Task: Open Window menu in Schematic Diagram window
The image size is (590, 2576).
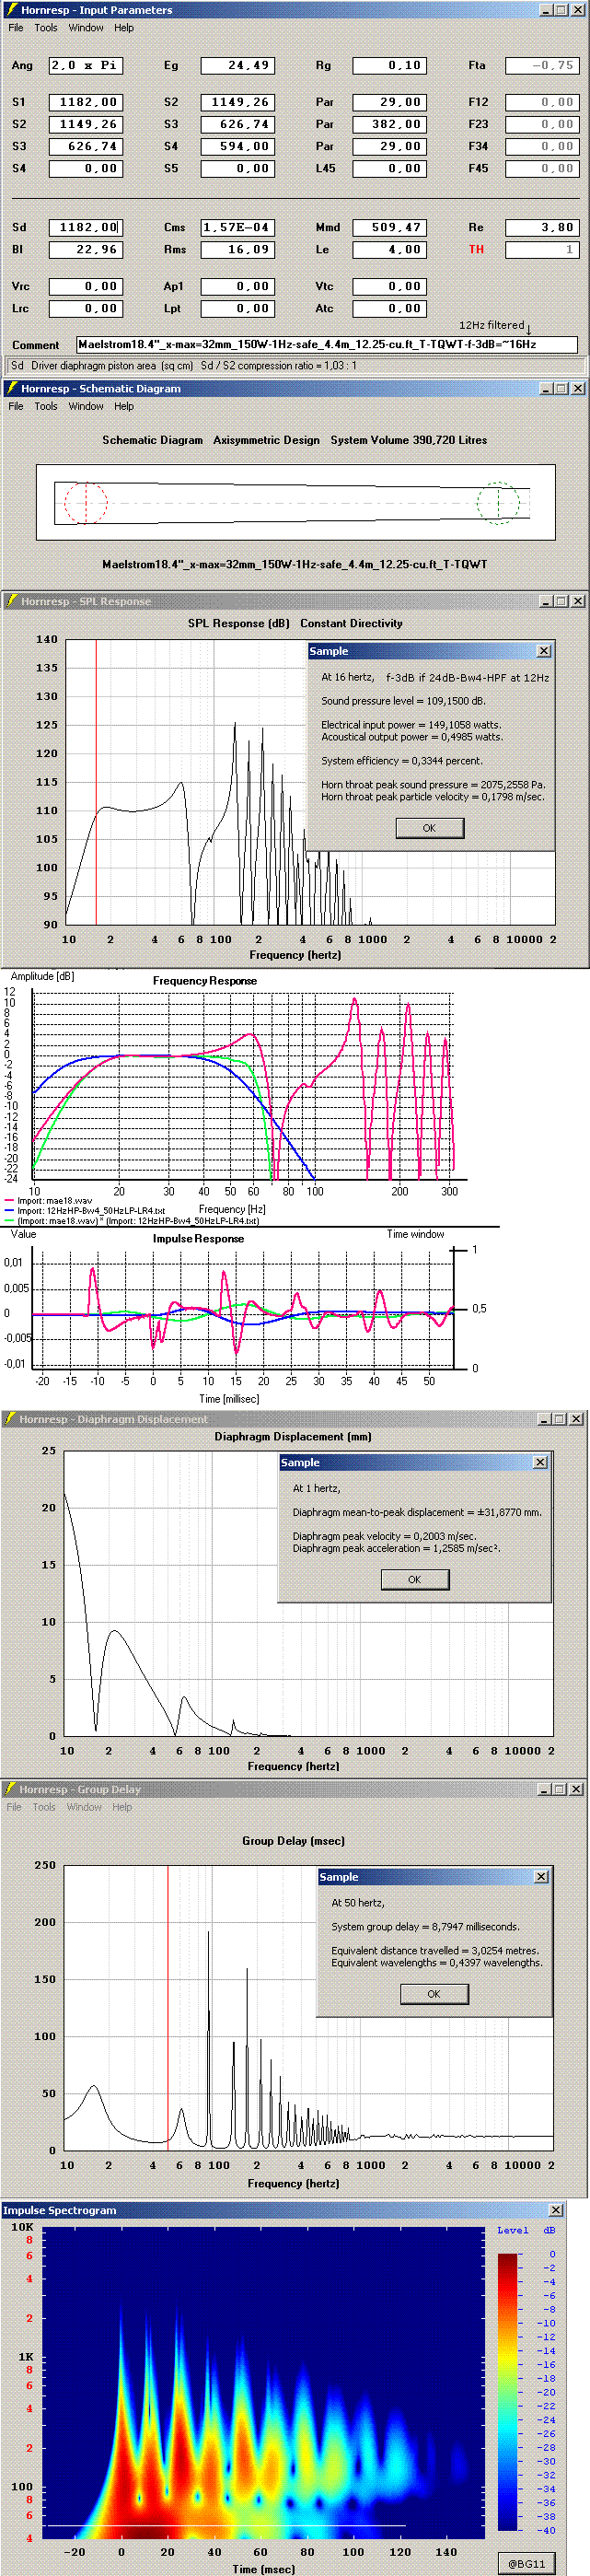Action: tap(86, 406)
